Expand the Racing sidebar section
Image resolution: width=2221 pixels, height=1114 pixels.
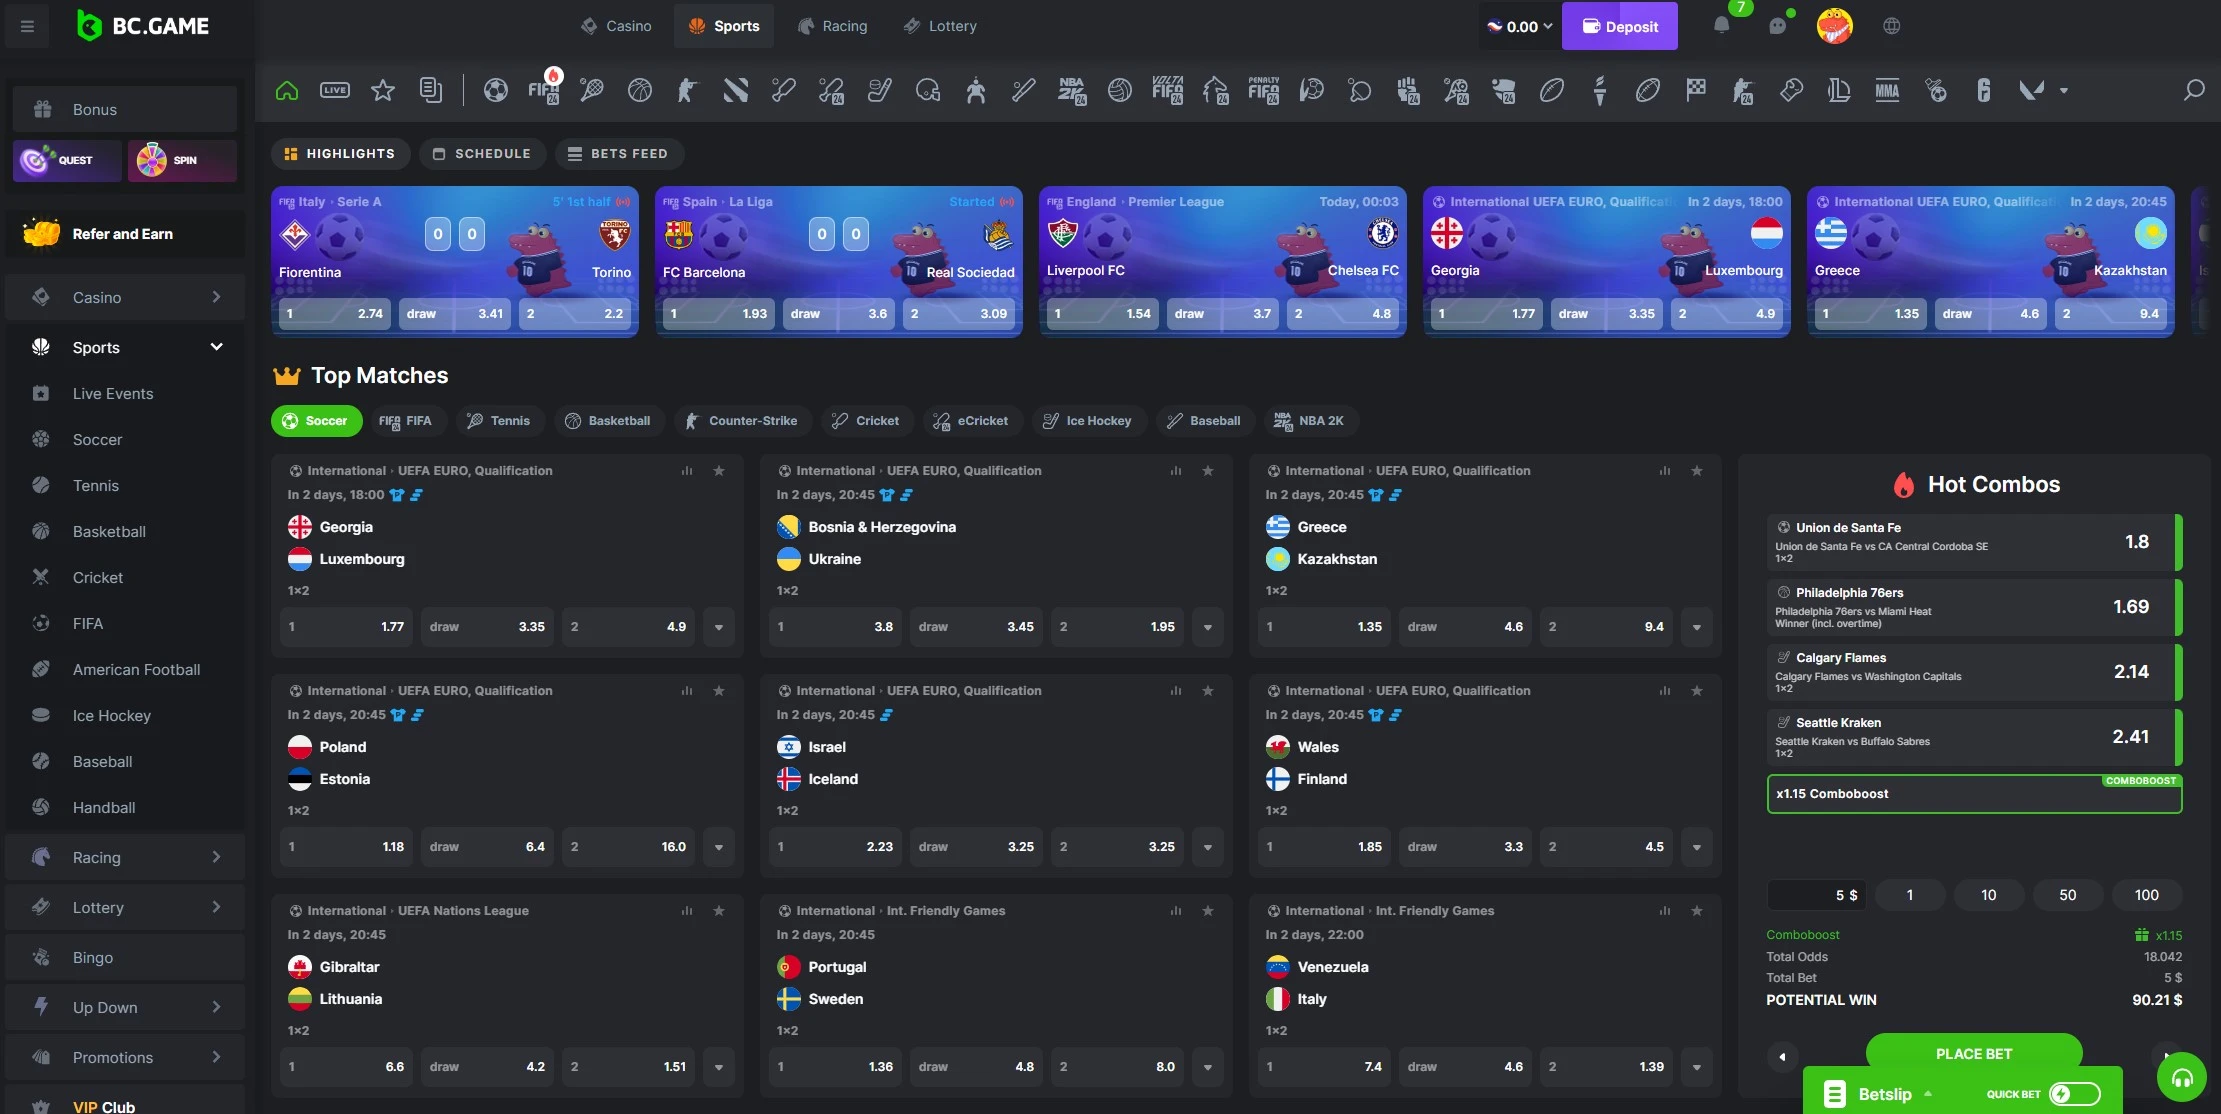pyautogui.click(x=125, y=857)
